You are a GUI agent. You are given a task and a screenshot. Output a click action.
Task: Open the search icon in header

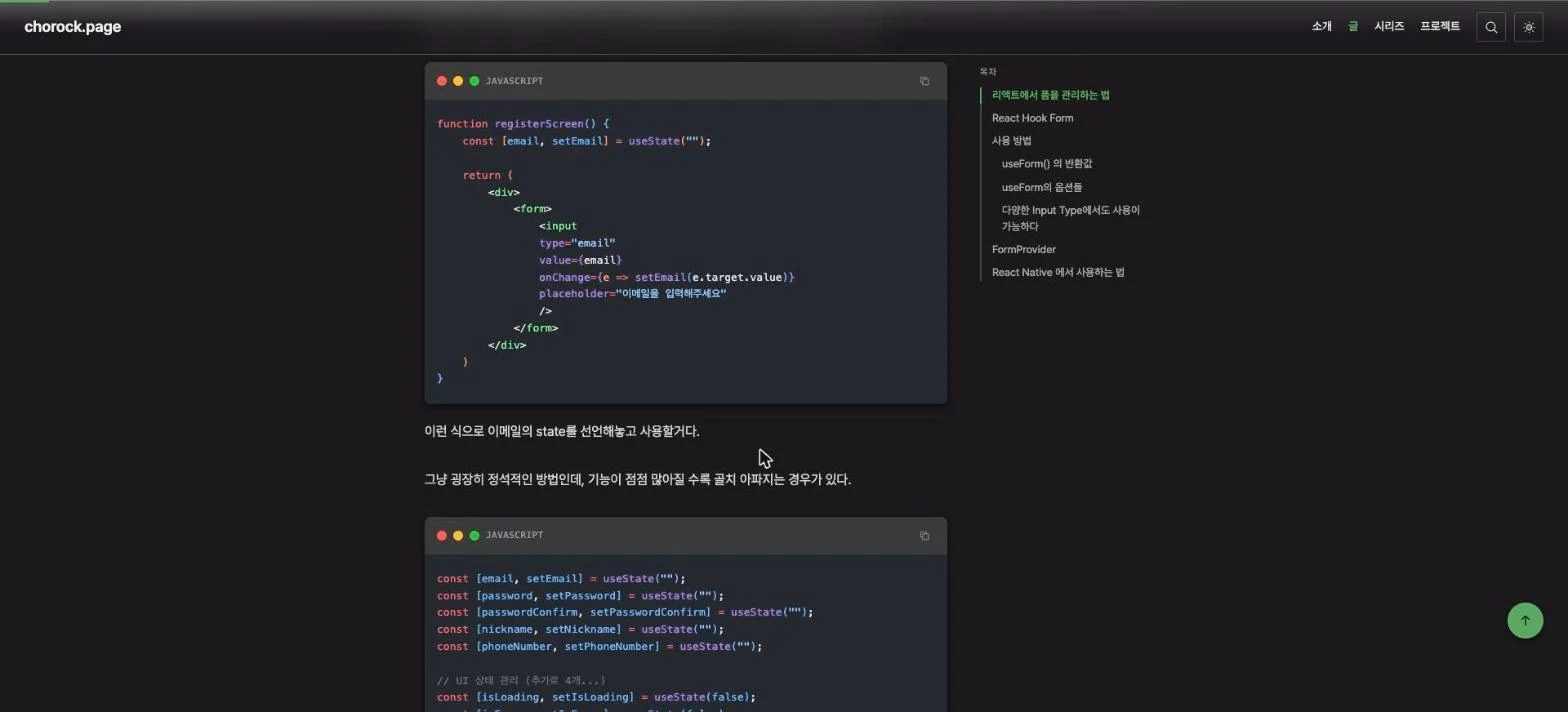tap(1491, 28)
